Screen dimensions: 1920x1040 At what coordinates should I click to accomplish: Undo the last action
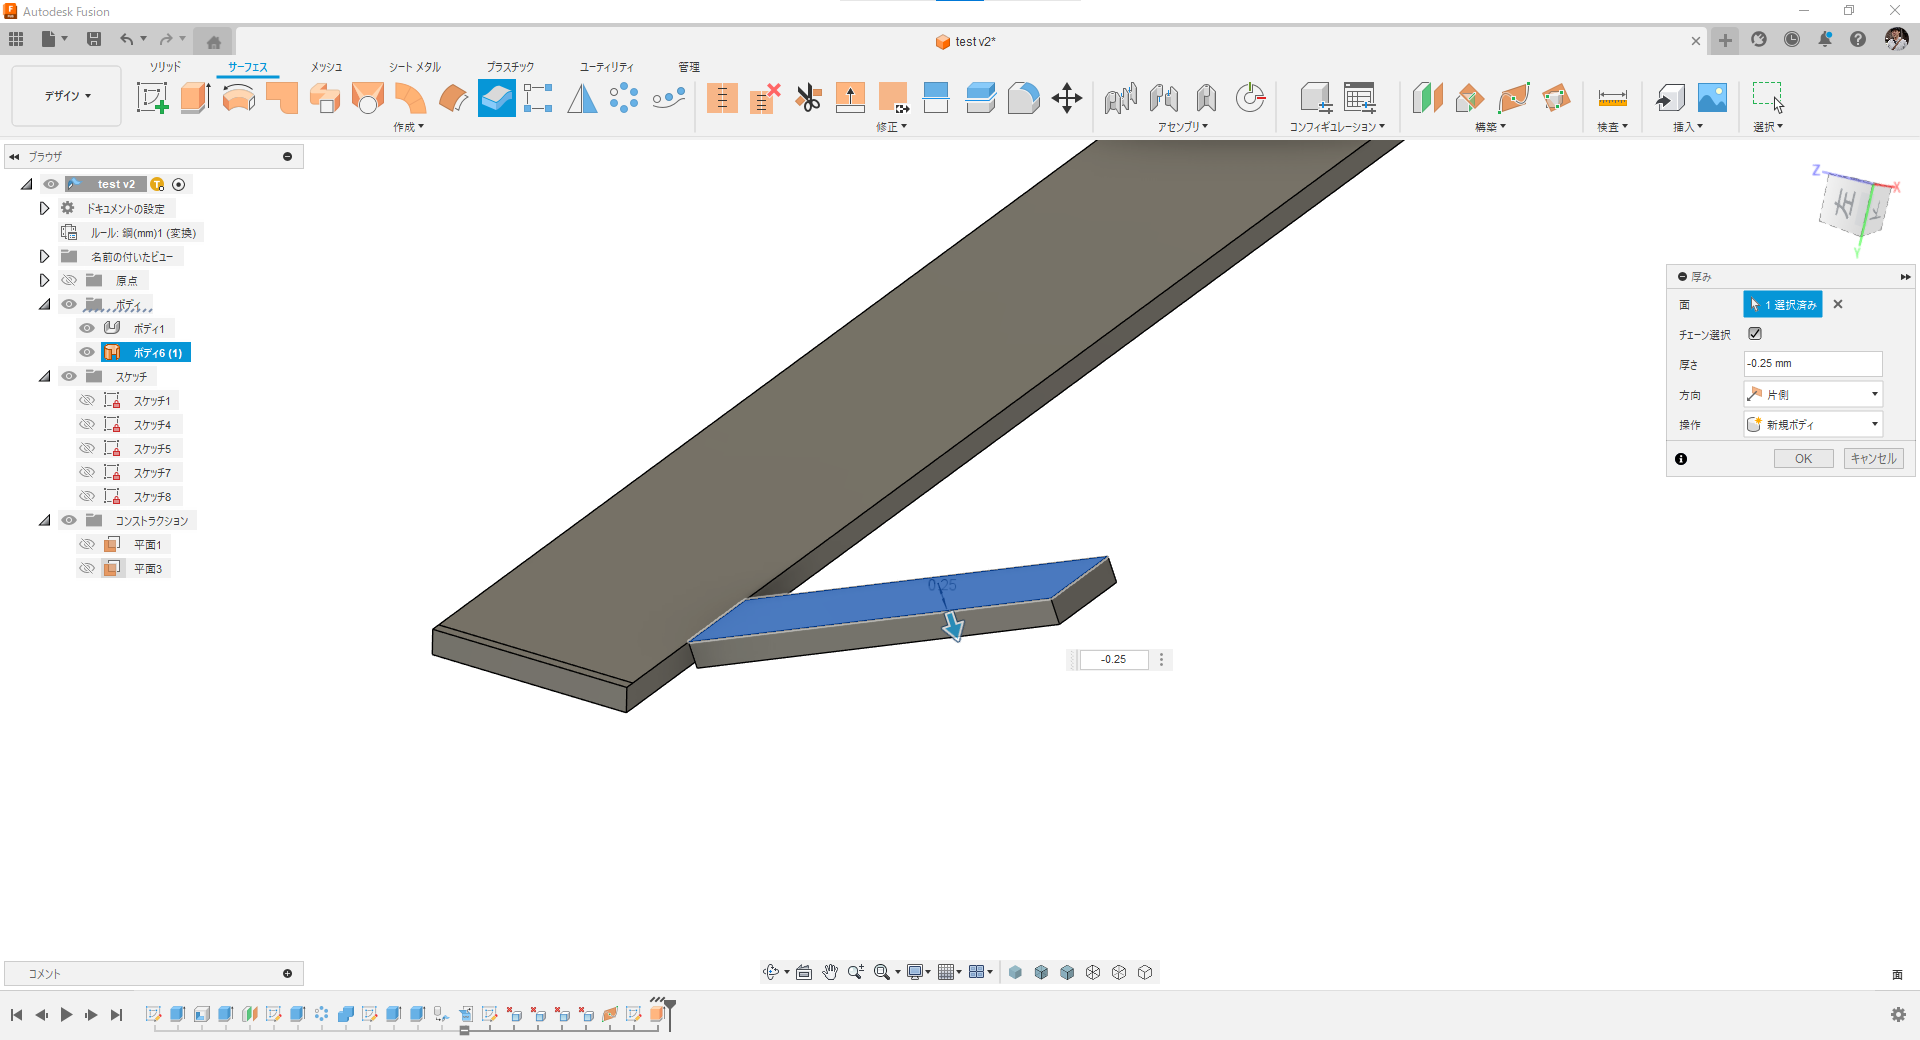point(127,39)
